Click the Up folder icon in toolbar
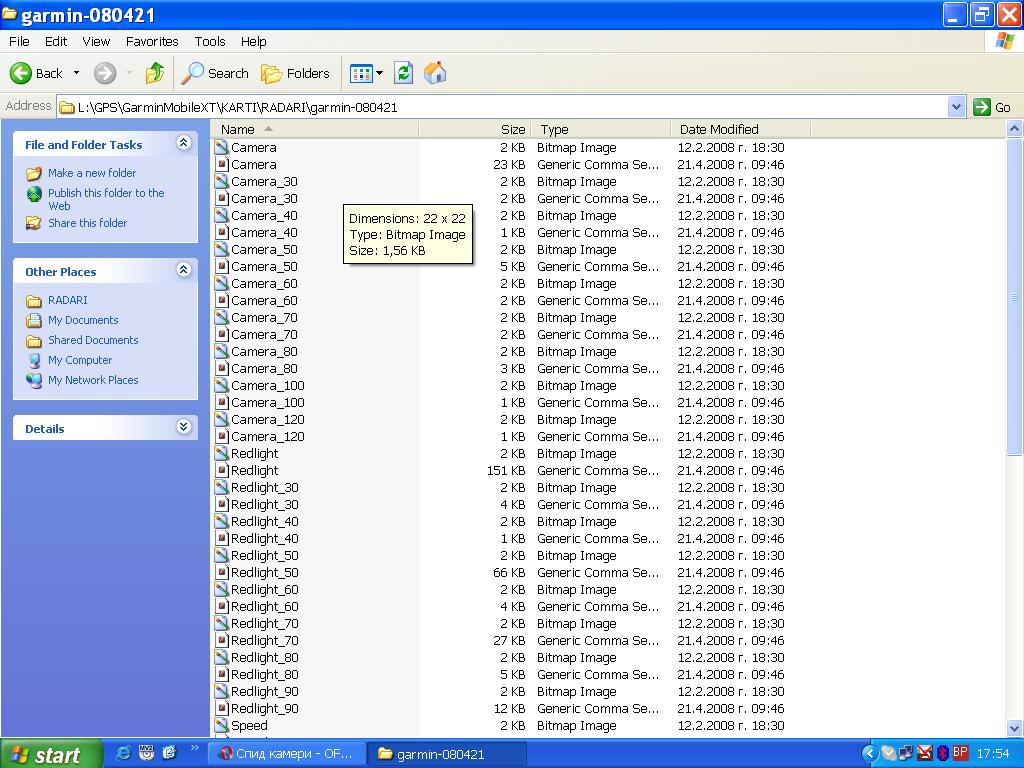This screenshot has height=768, width=1024. pyautogui.click(x=154, y=73)
